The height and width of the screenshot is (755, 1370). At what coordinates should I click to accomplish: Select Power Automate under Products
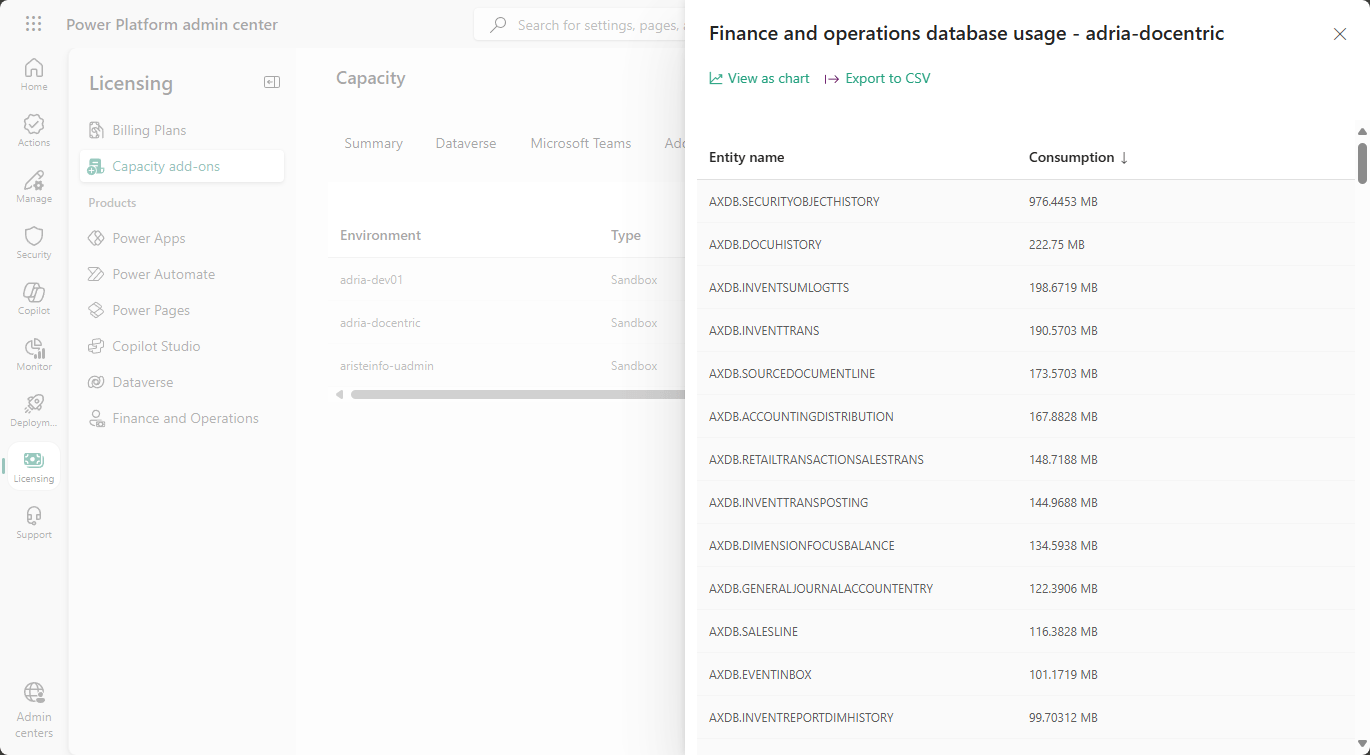point(163,274)
